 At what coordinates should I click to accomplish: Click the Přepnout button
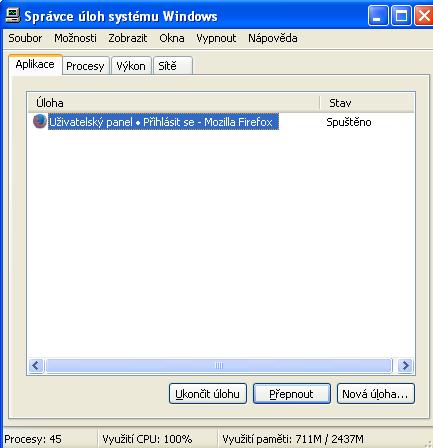pos(292,394)
